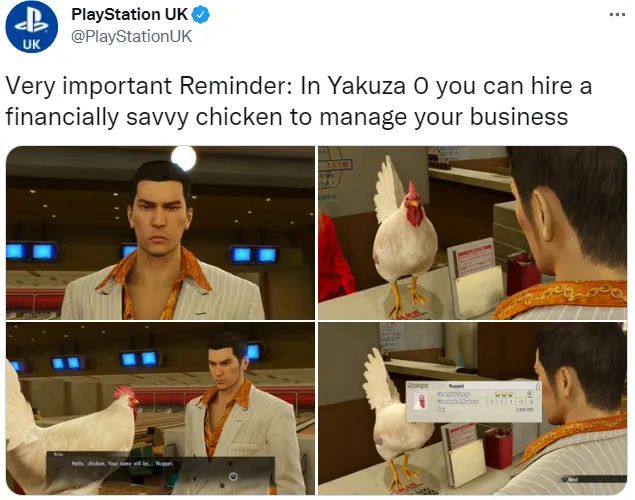The image size is (635, 500).
Task: Open the chicken on reception desk image
Action: [472, 233]
